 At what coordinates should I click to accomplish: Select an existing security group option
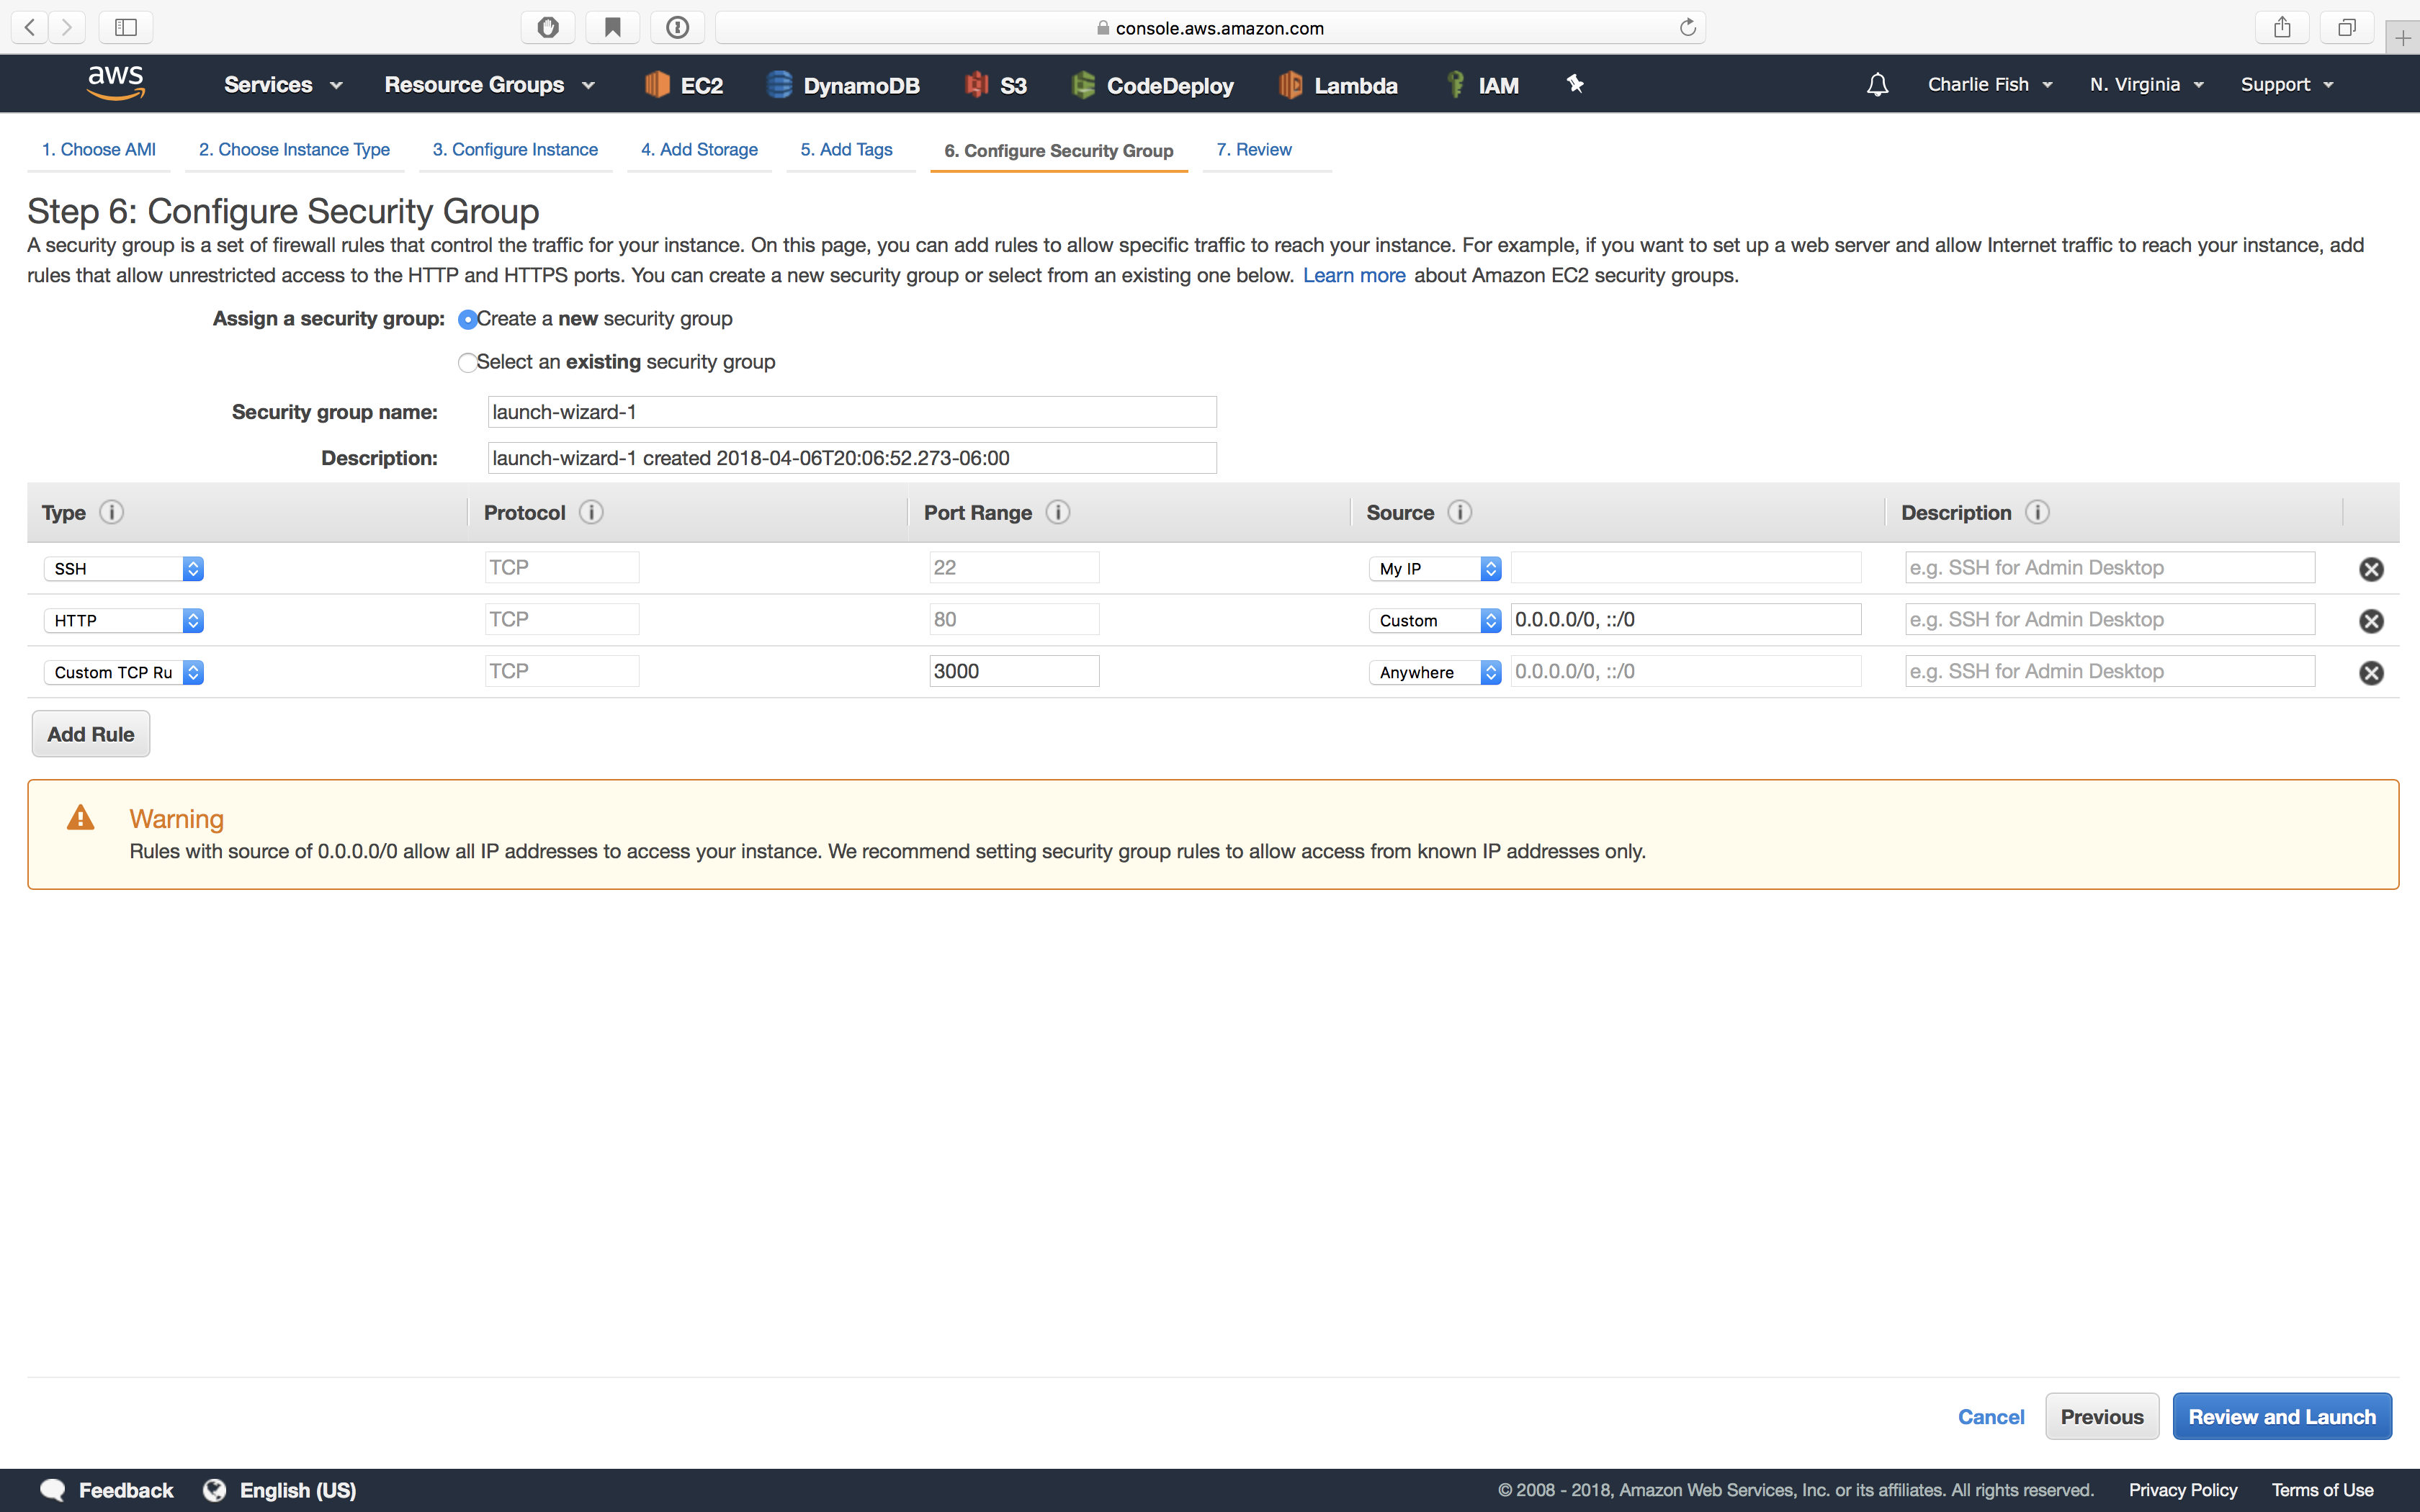pos(467,362)
